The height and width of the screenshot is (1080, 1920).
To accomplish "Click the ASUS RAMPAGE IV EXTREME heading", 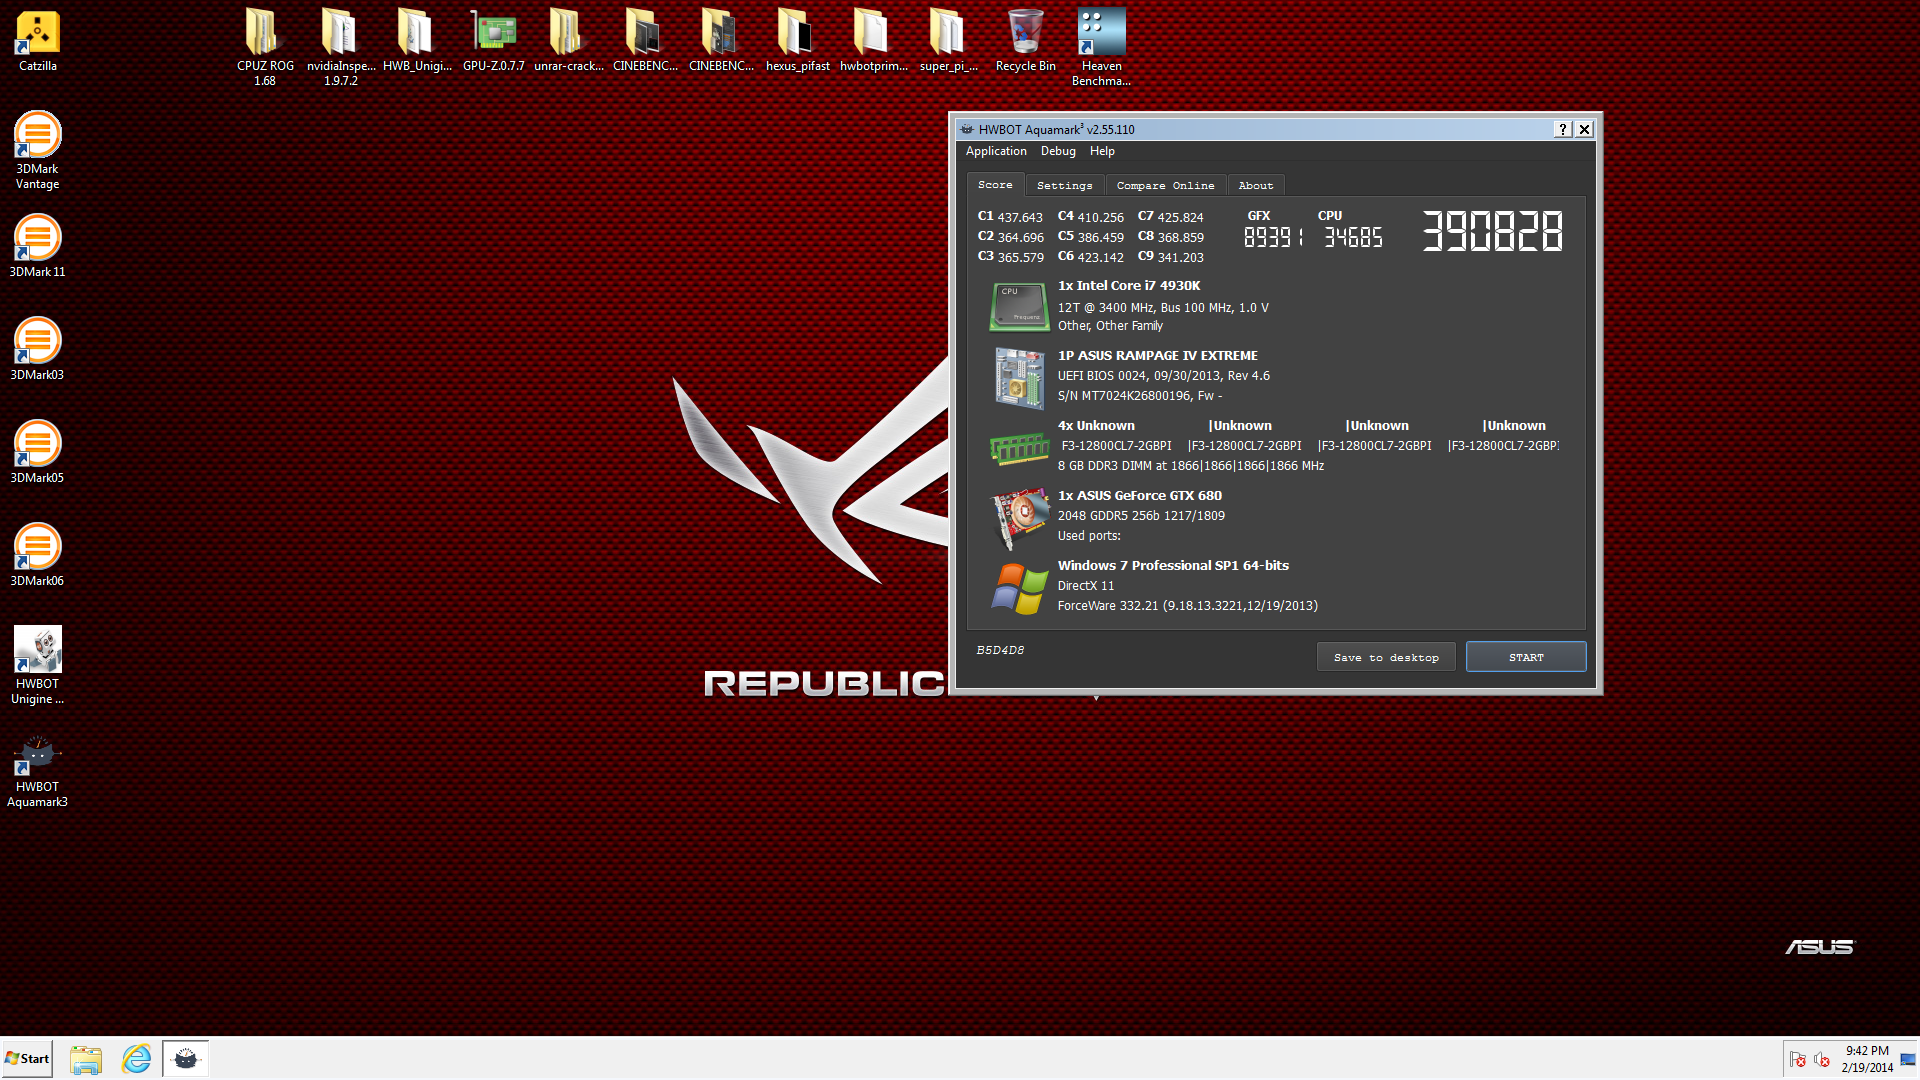I will tap(1158, 356).
